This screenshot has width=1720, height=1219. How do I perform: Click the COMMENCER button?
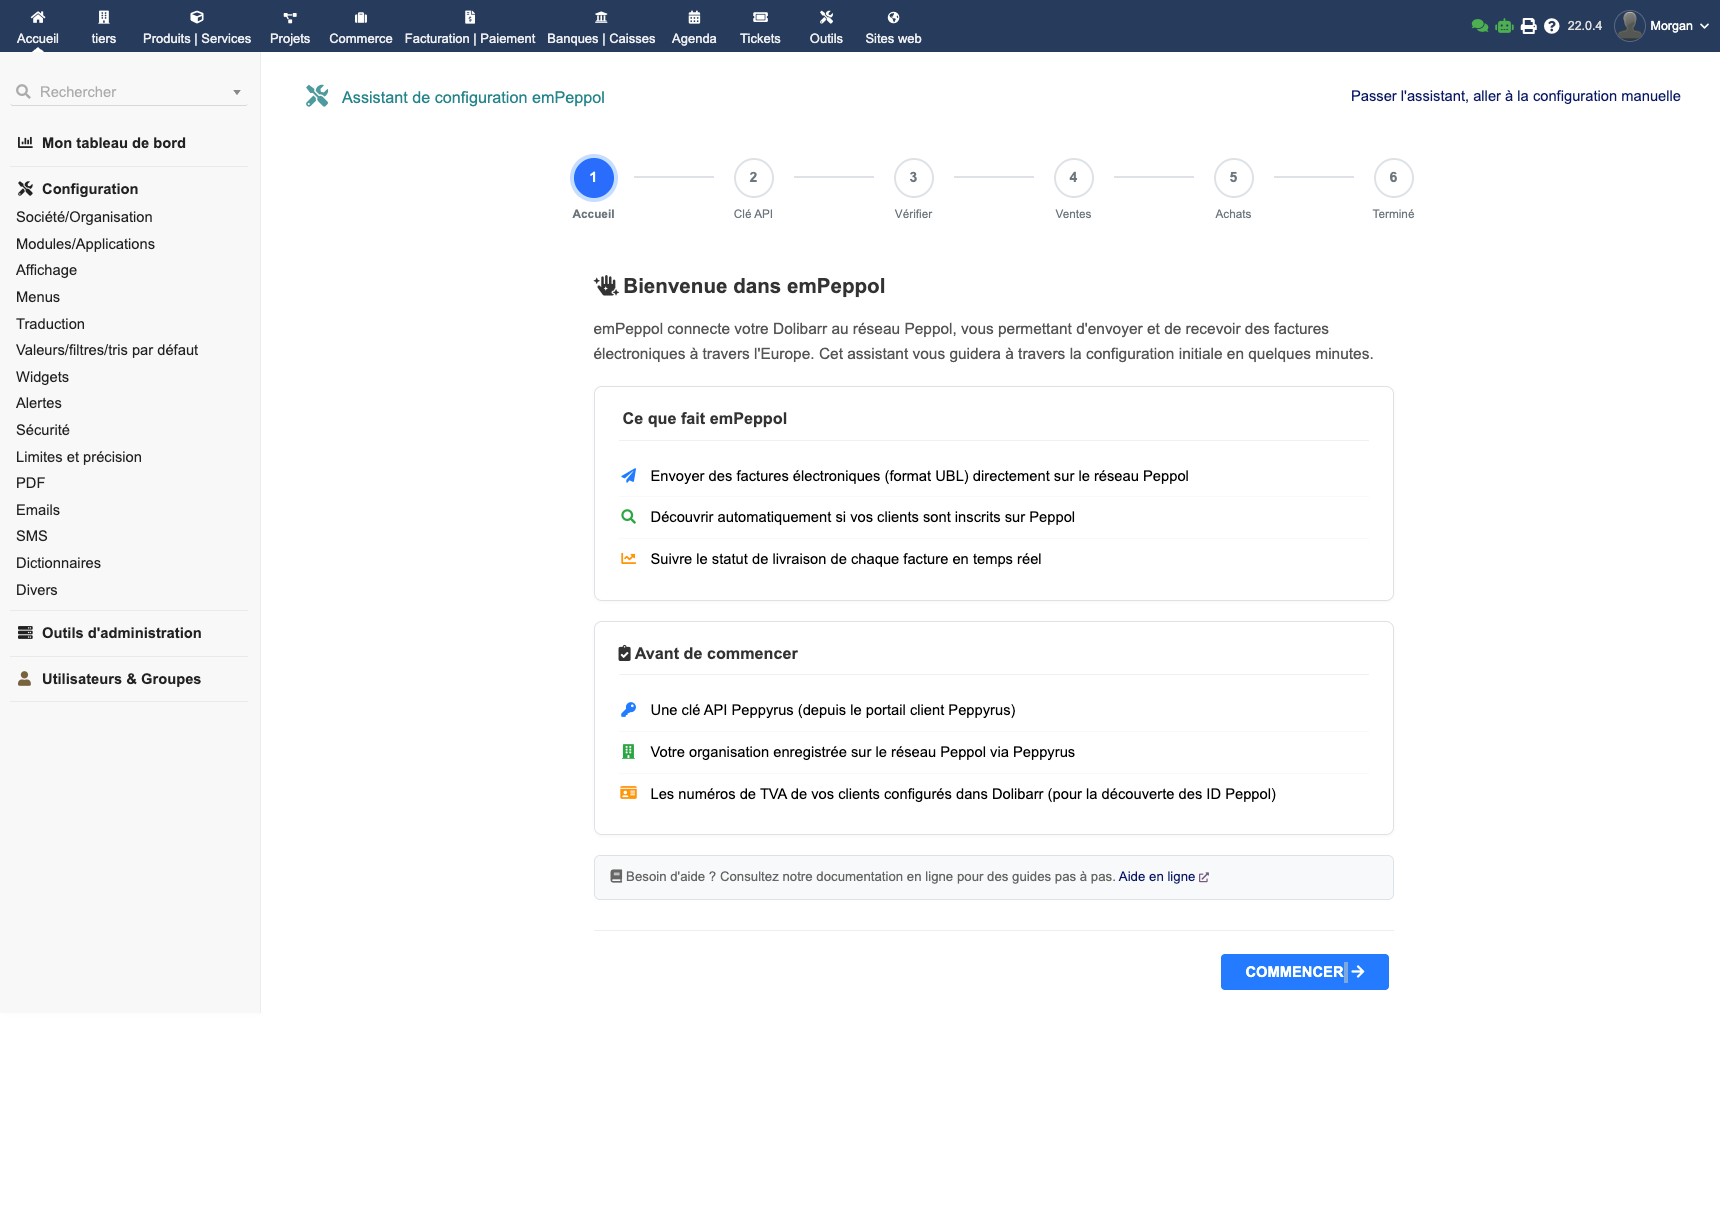[1304, 972]
